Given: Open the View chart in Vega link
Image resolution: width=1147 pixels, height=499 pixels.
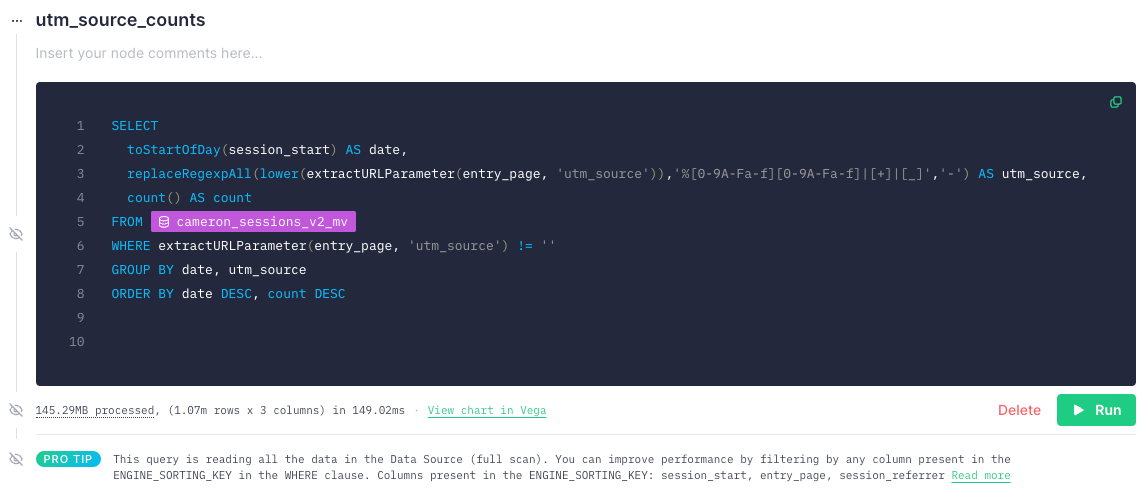Looking at the screenshot, I should click(487, 410).
